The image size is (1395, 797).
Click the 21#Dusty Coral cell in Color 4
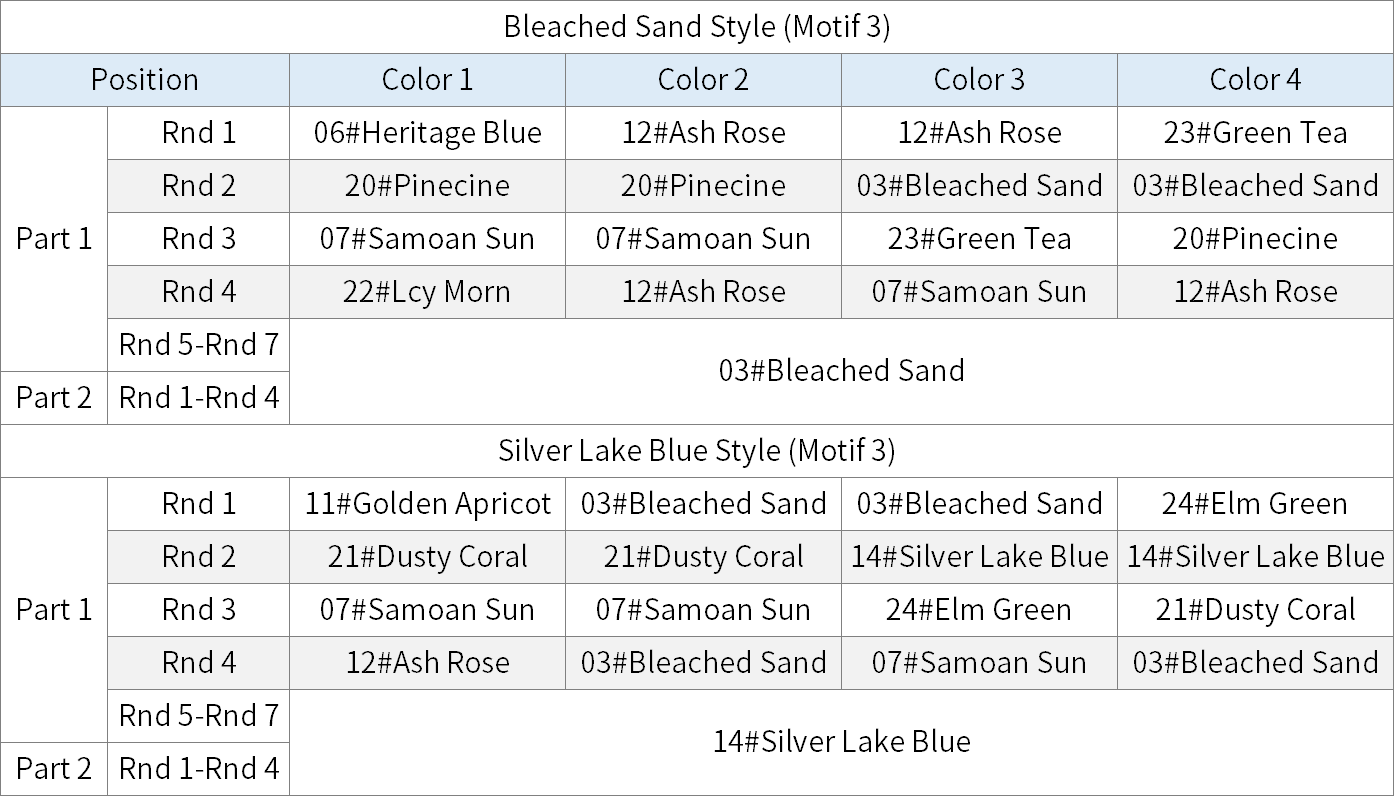tap(1255, 610)
